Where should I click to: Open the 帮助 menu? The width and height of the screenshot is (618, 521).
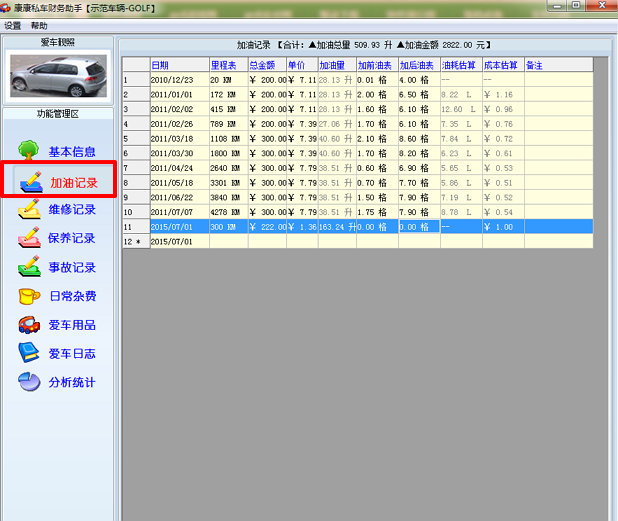[39, 26]
